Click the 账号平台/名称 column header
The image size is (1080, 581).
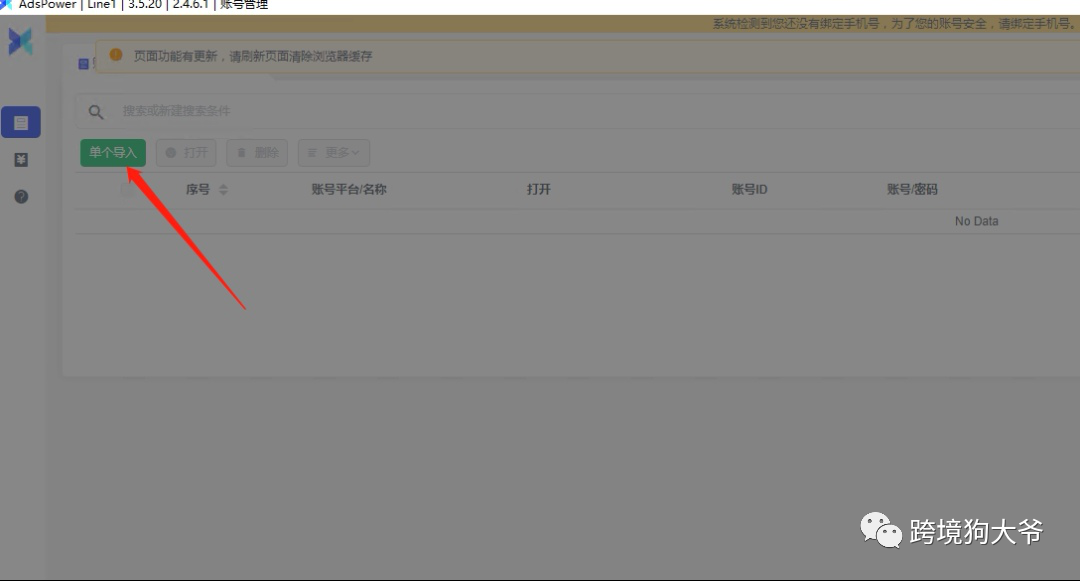coord(347,188)
